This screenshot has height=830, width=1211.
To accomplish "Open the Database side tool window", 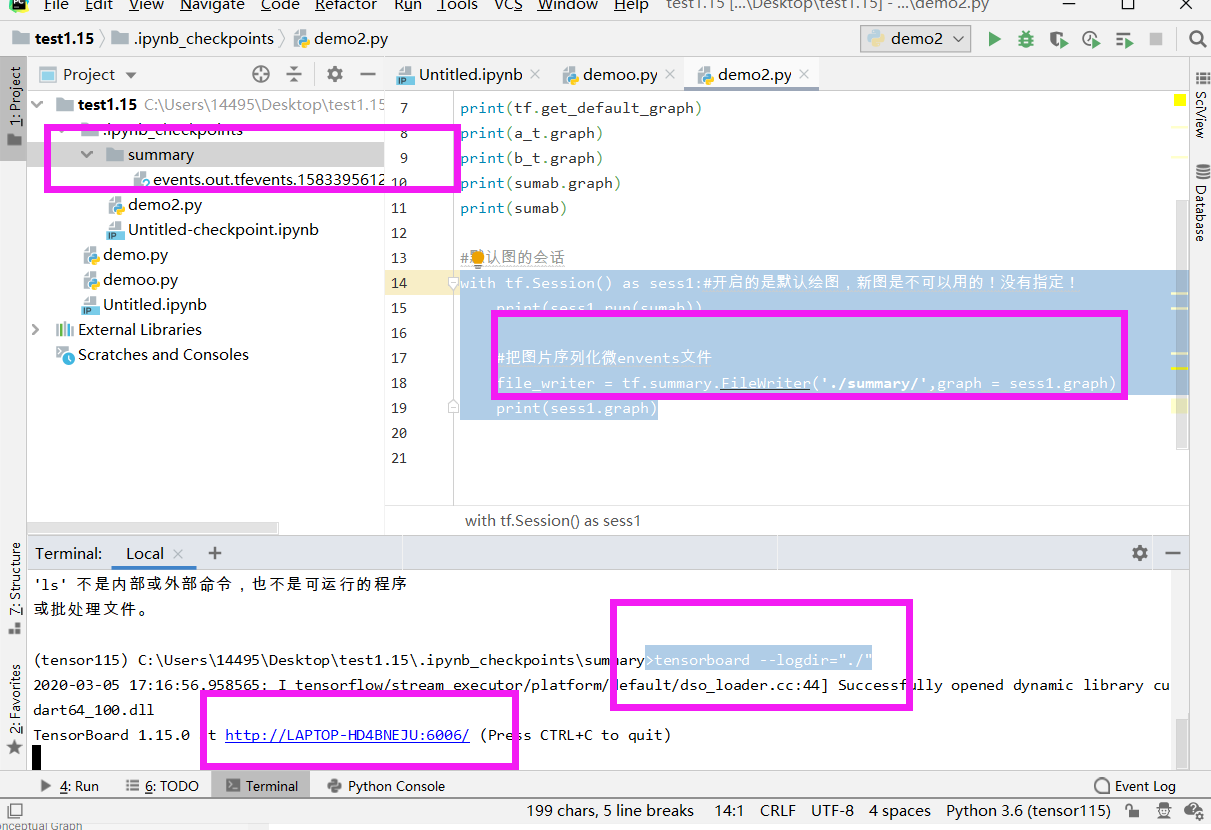I will (x=1200, y=204).
